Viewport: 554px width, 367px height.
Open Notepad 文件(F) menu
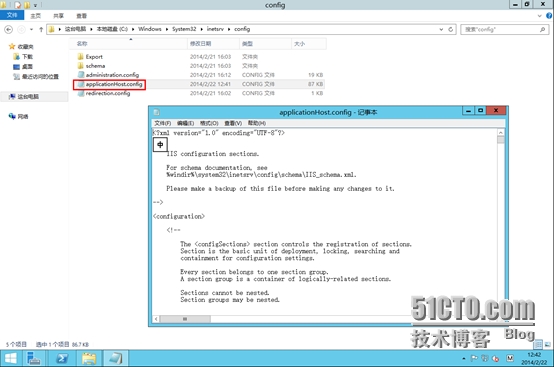[x=163, y=123]
